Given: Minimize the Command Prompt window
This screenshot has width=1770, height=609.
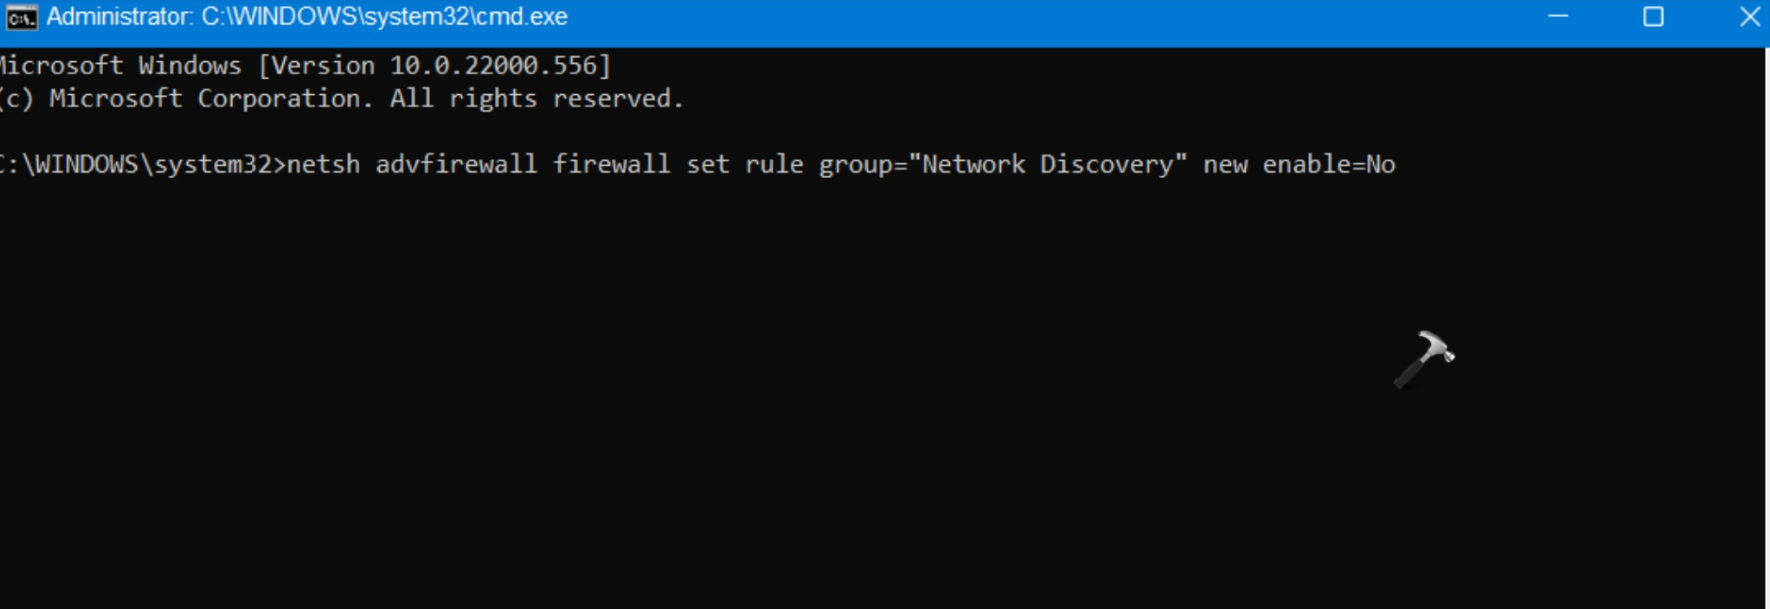Looking at the screenshot, I should (x=1558, y=17).
